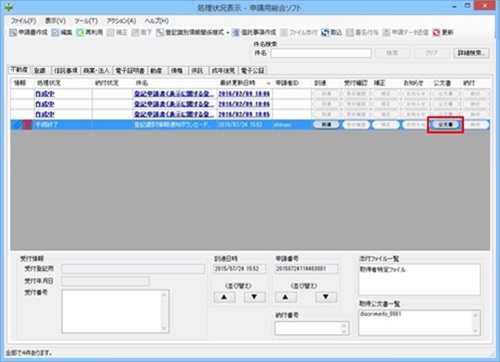500x362 pixels.
Task: Click the application icon in the title bar
Action: (9, 6)
